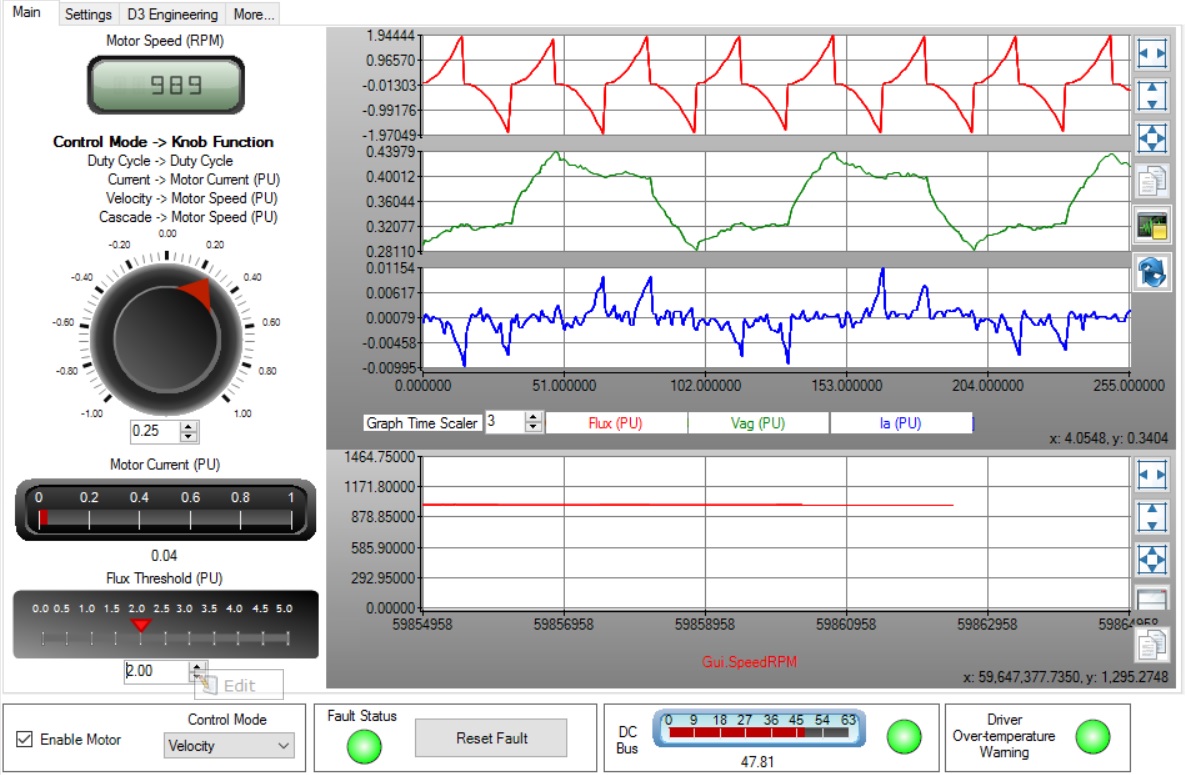
Task: Switch to the Main tab
Action: click(27, 12)
